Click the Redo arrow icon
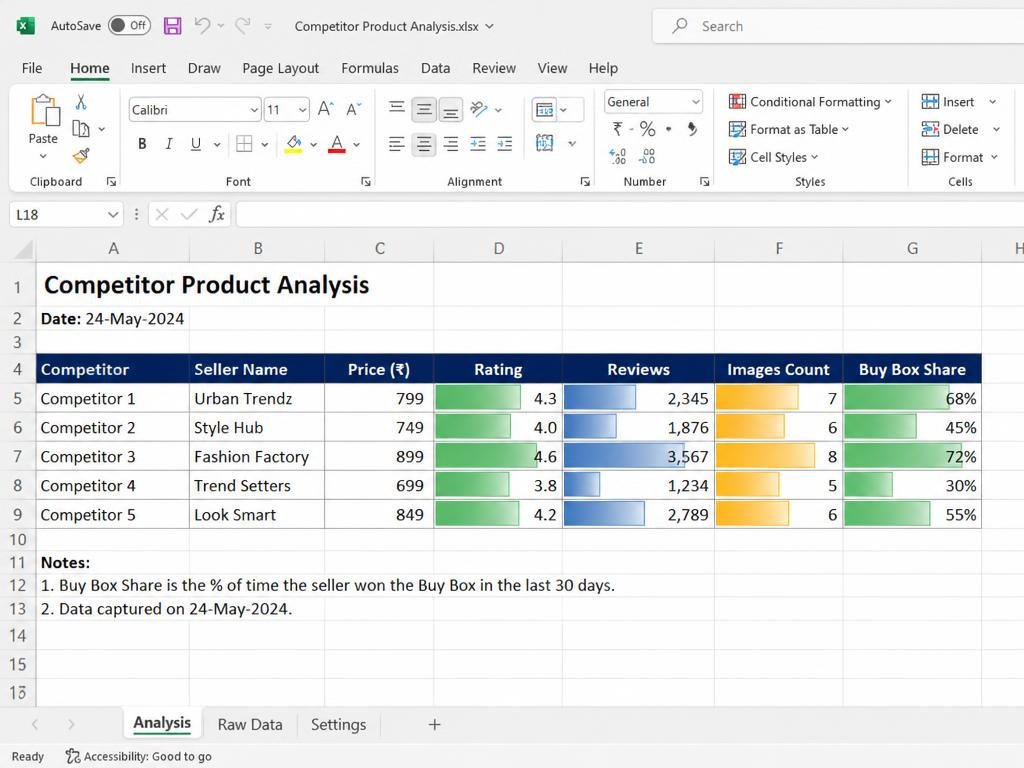This screenshot has width=1024, height=768. tap(243, 25)
